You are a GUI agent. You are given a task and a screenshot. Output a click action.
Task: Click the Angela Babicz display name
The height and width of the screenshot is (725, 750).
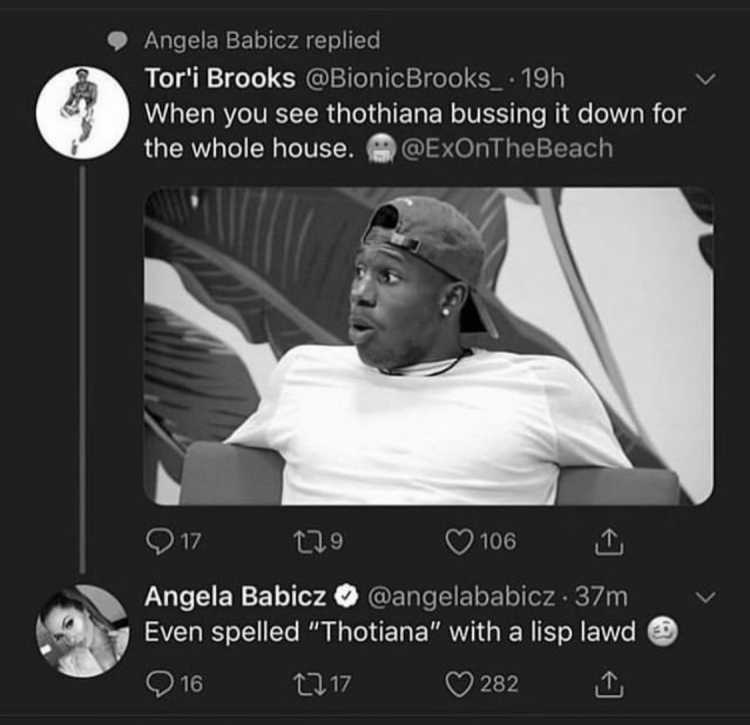[235, 597]
